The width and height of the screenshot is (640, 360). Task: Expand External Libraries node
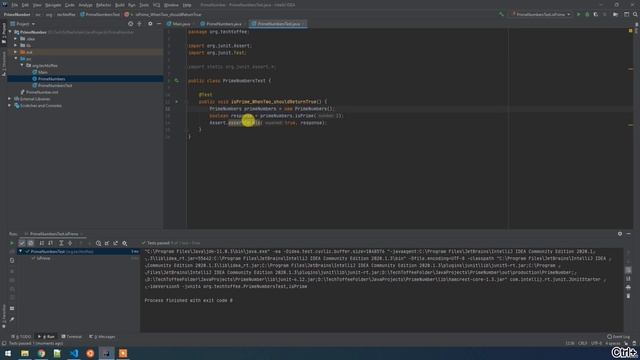tap(10, 99)
